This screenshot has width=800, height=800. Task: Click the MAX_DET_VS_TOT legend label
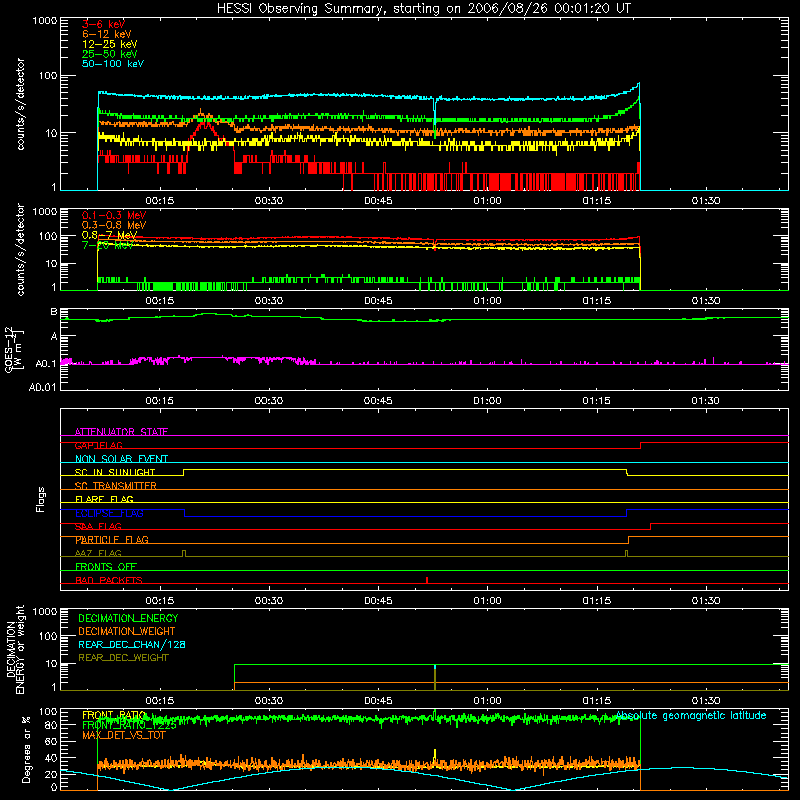pos(124,736)
